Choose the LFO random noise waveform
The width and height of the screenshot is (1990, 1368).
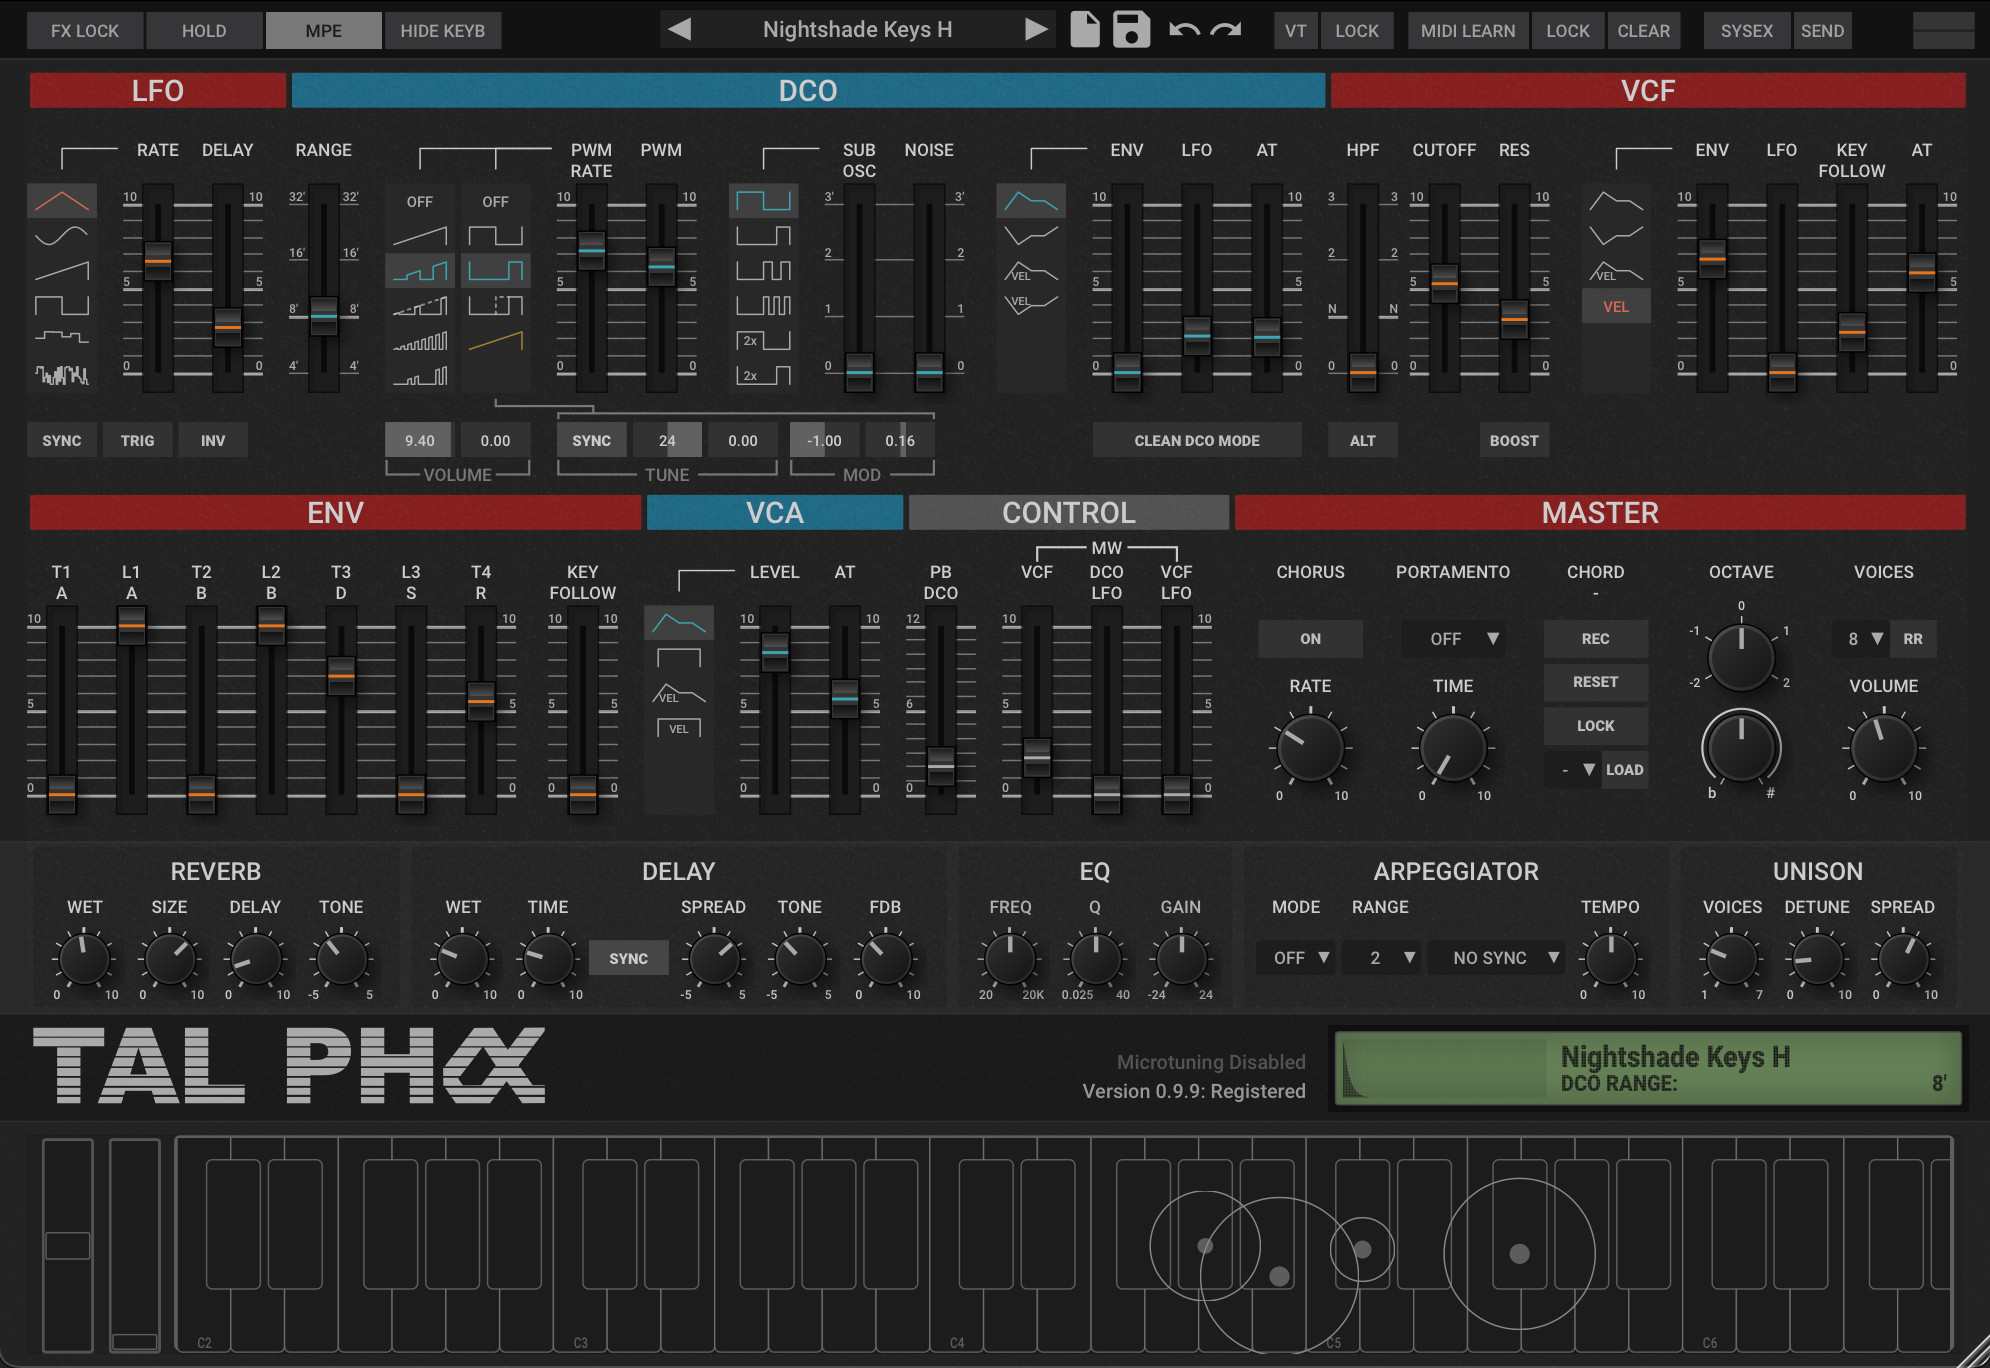click(x=62, y=375)
